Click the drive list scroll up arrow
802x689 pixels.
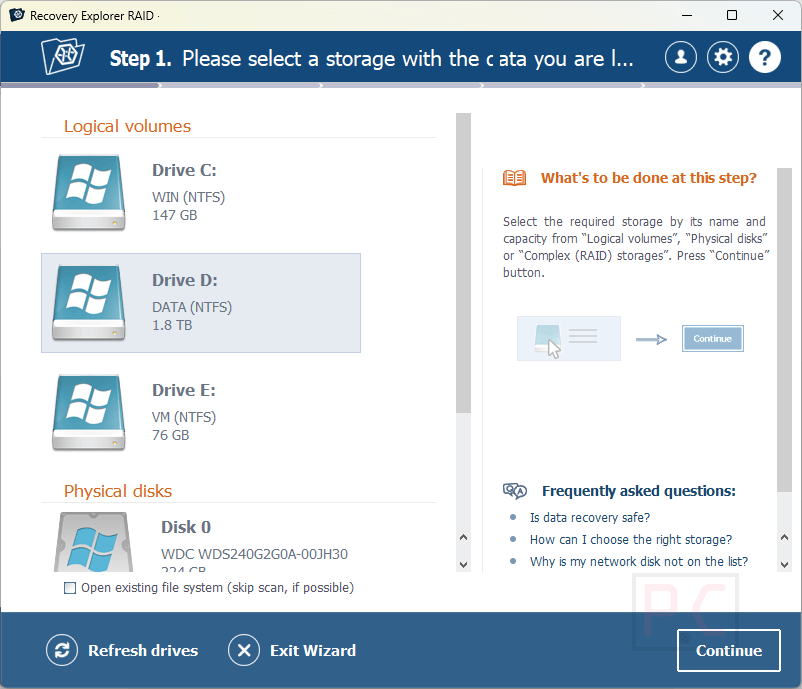[463, 537]
